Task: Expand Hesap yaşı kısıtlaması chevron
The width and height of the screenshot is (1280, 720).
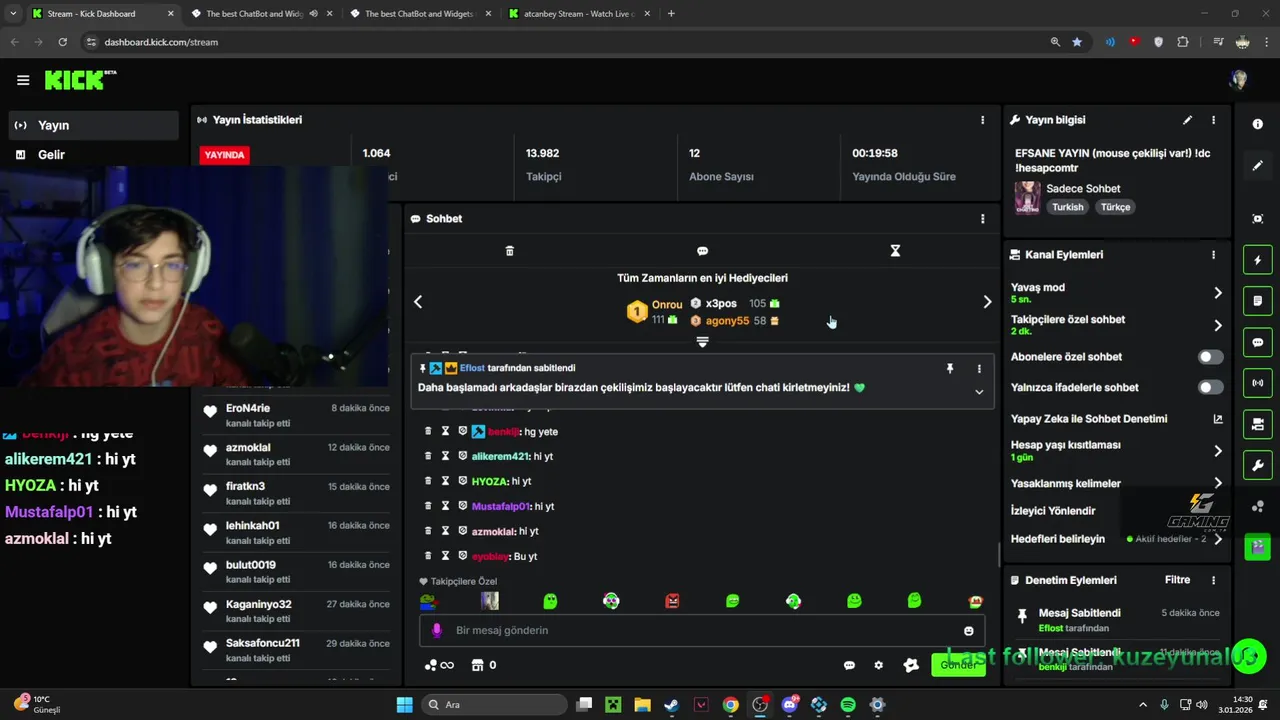Action: click(1217, 451)
